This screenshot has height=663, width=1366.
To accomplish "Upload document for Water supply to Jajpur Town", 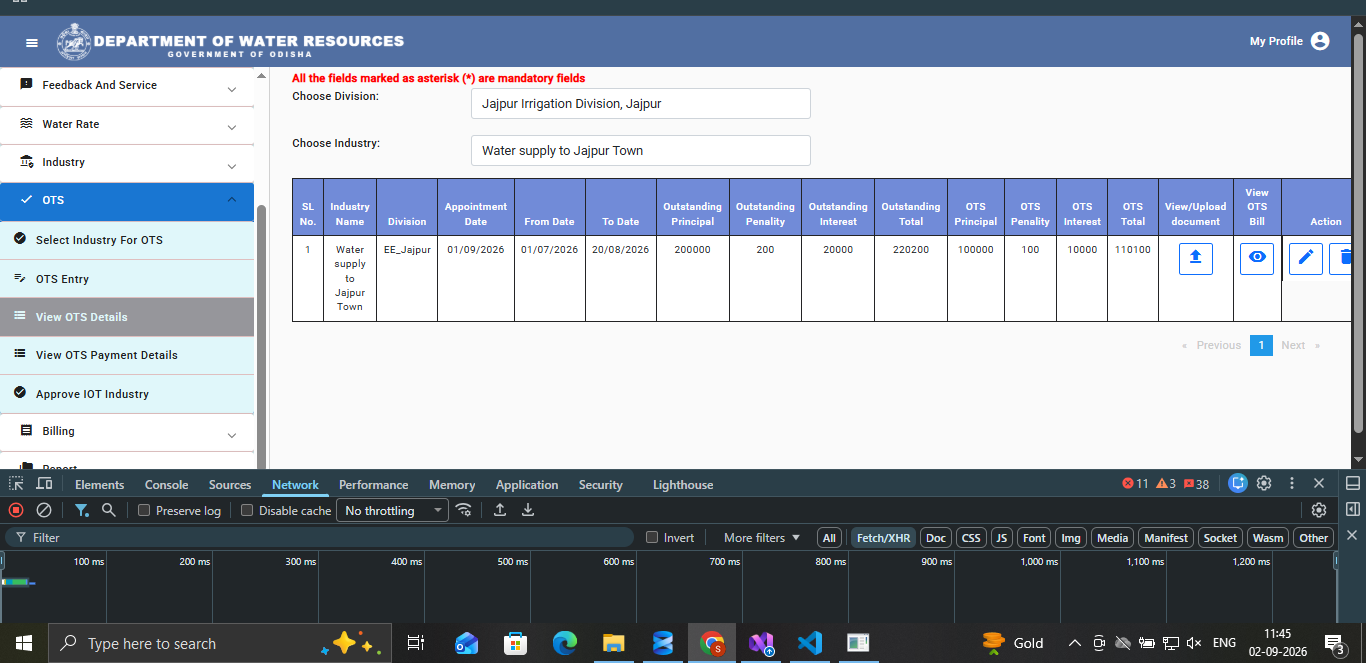I will pyautogui.click(x=1195, y=258).
